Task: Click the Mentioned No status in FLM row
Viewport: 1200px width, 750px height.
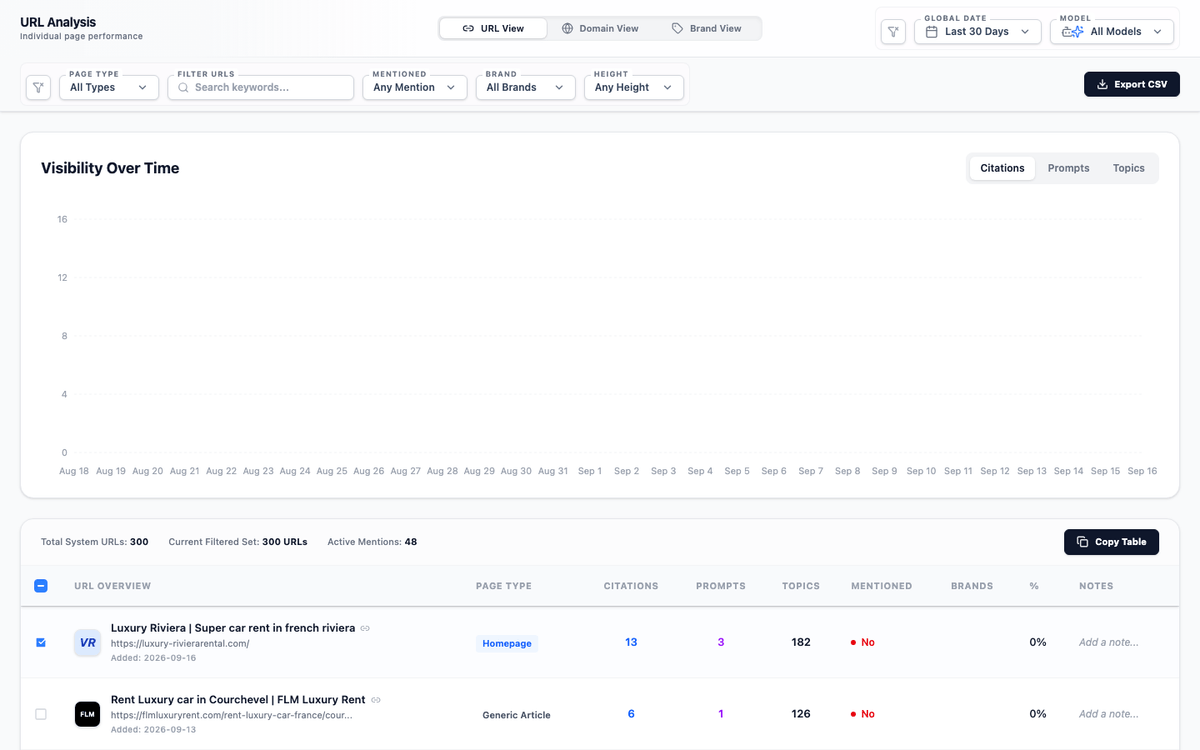Action: pyautogui.click(x=862, y=714)
